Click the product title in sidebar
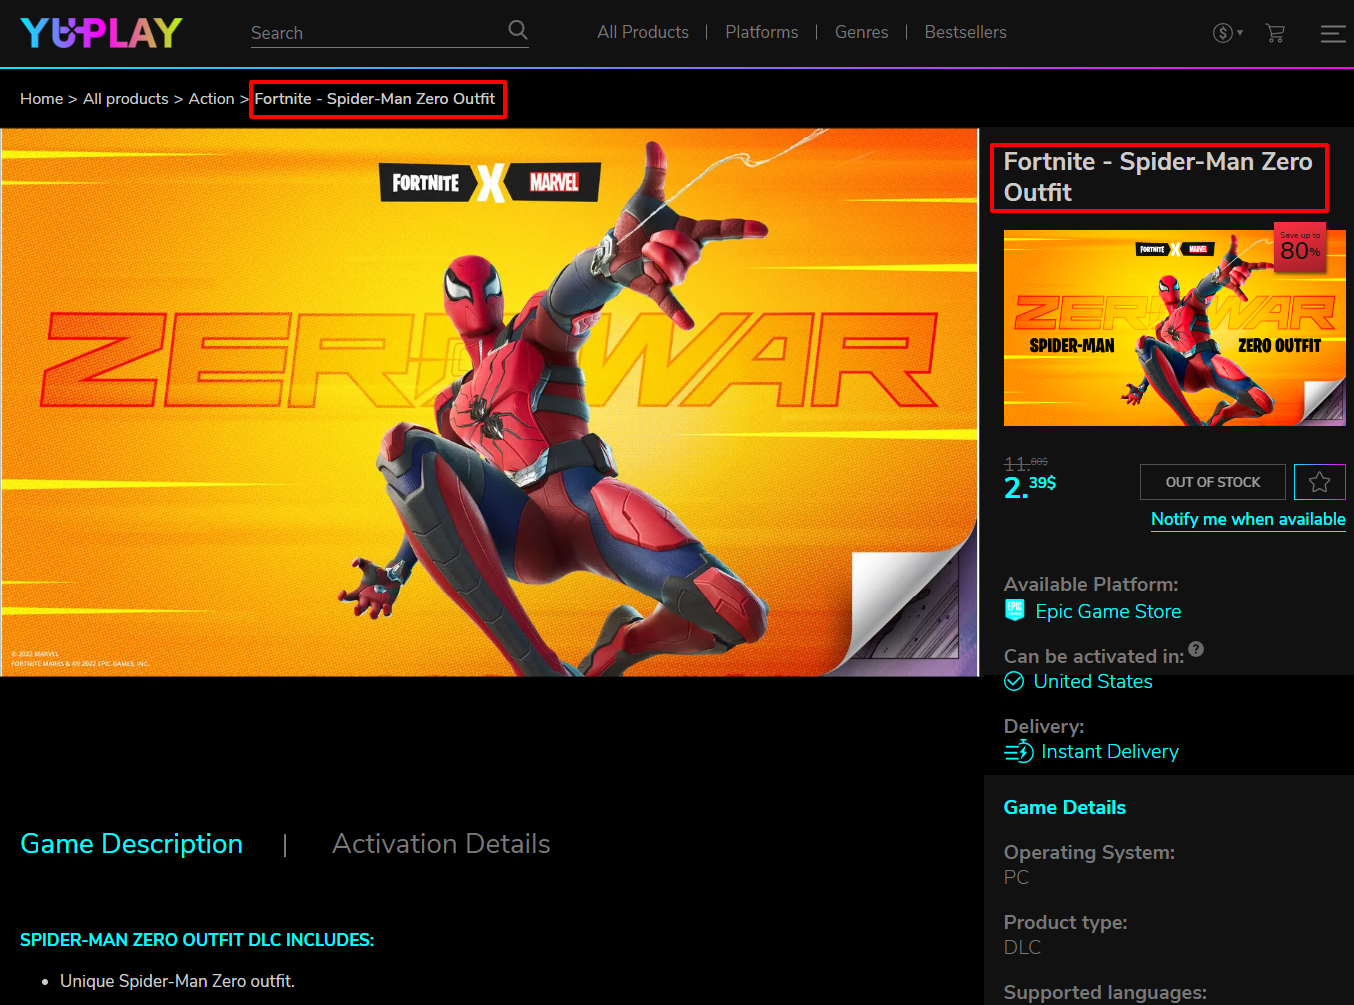 tap(1158, 177)
